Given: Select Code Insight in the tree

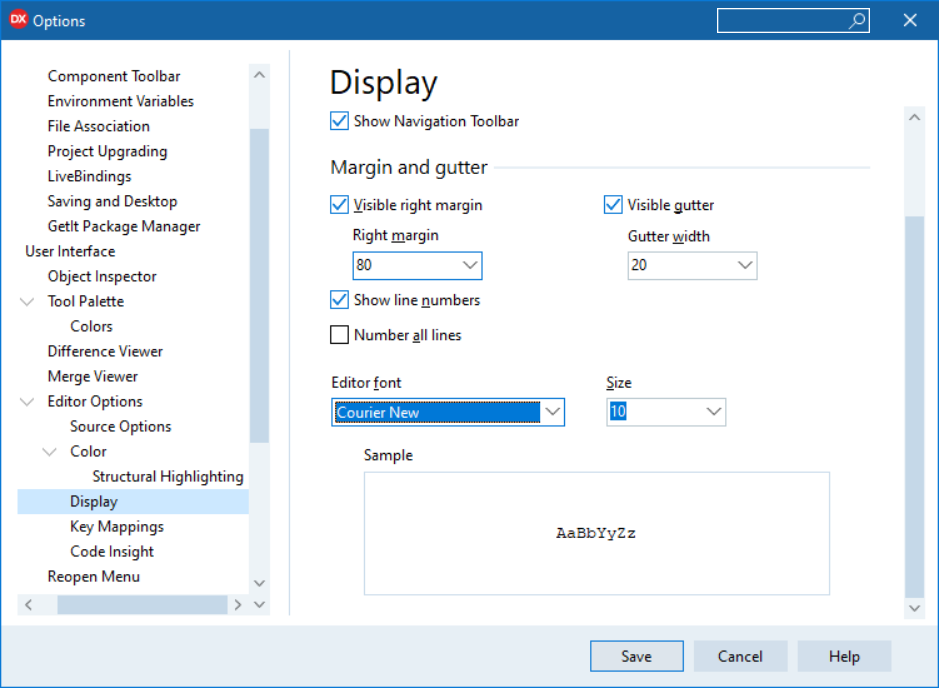Looking at the screenshot, I should coord(112,551).
